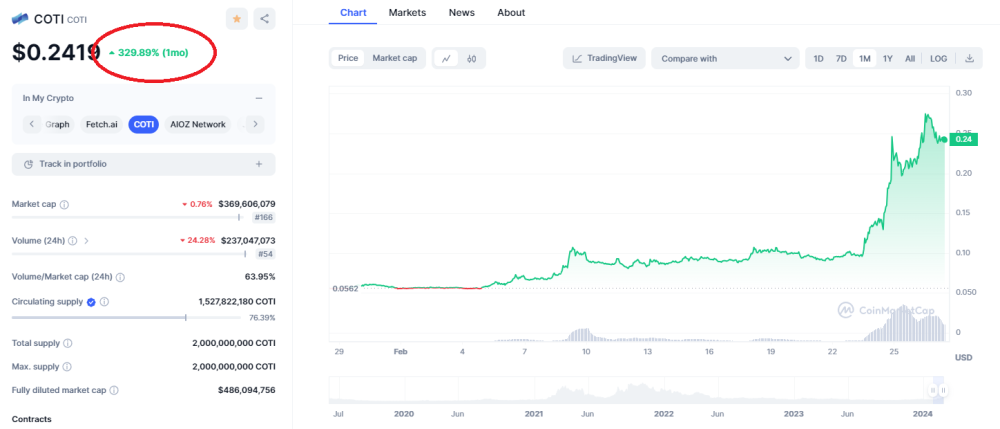1000x429 pixels.
Task: Open TradingView chart button
Action: 604,59
